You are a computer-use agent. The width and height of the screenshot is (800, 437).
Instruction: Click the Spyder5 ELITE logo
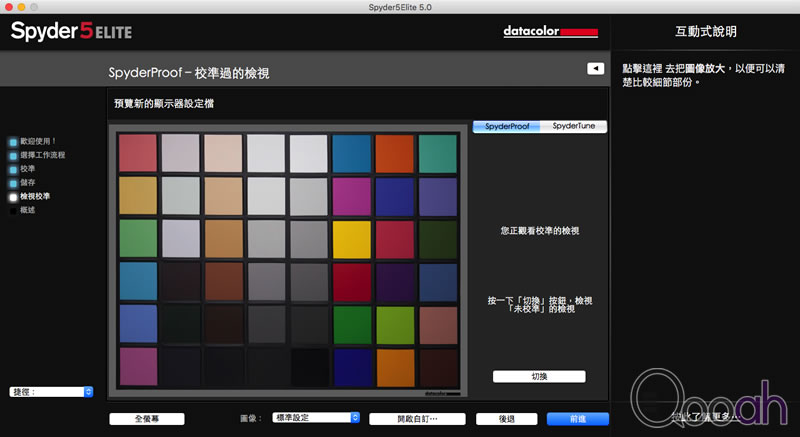[x=71, y=32]
